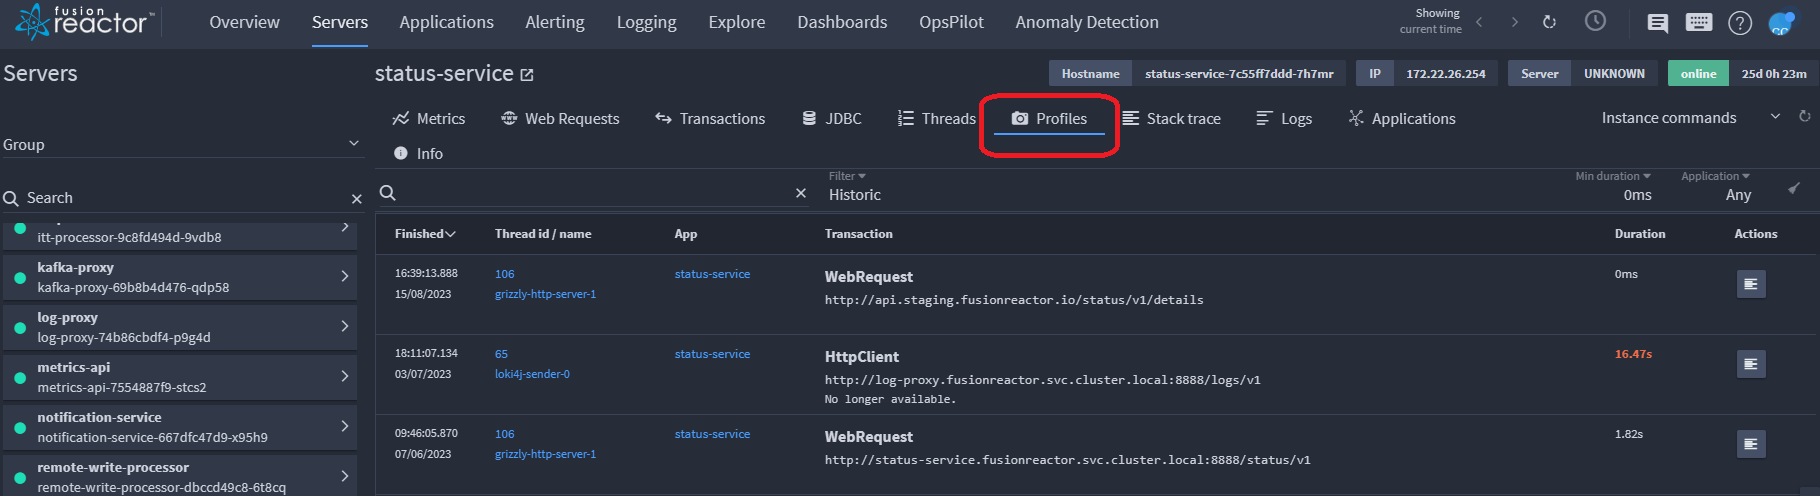
Task: Click the IP value 172.22.26.254
Action: [1445, 74]
